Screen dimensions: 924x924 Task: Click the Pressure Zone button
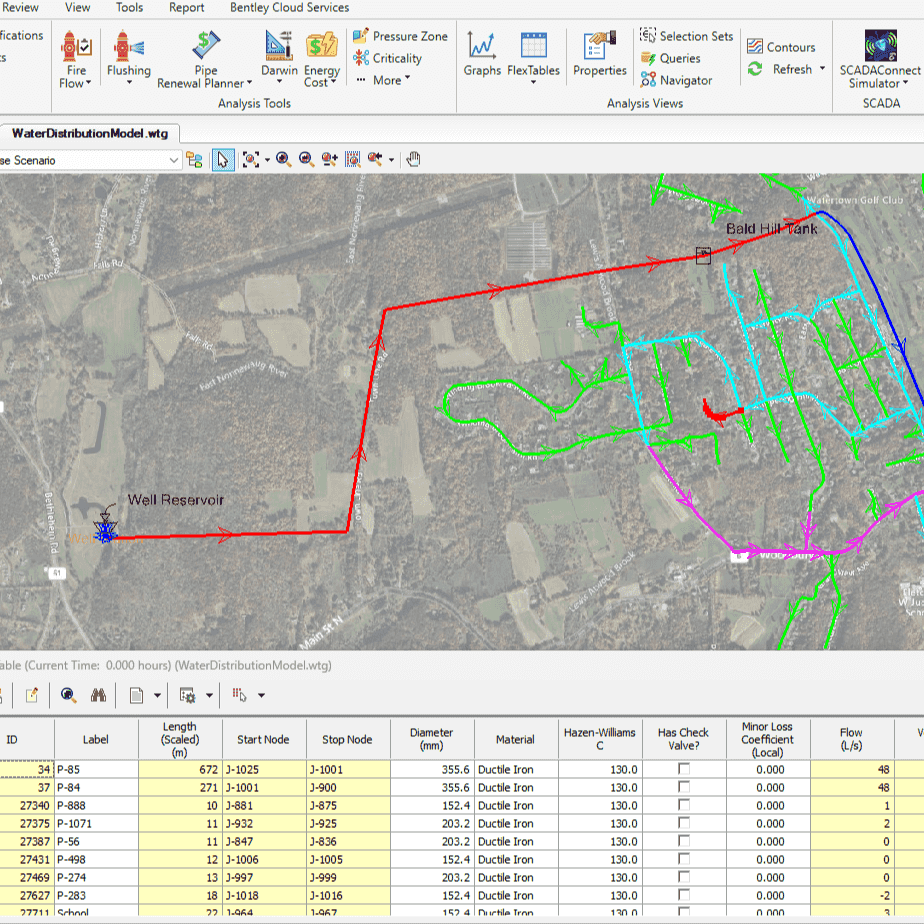400,36
